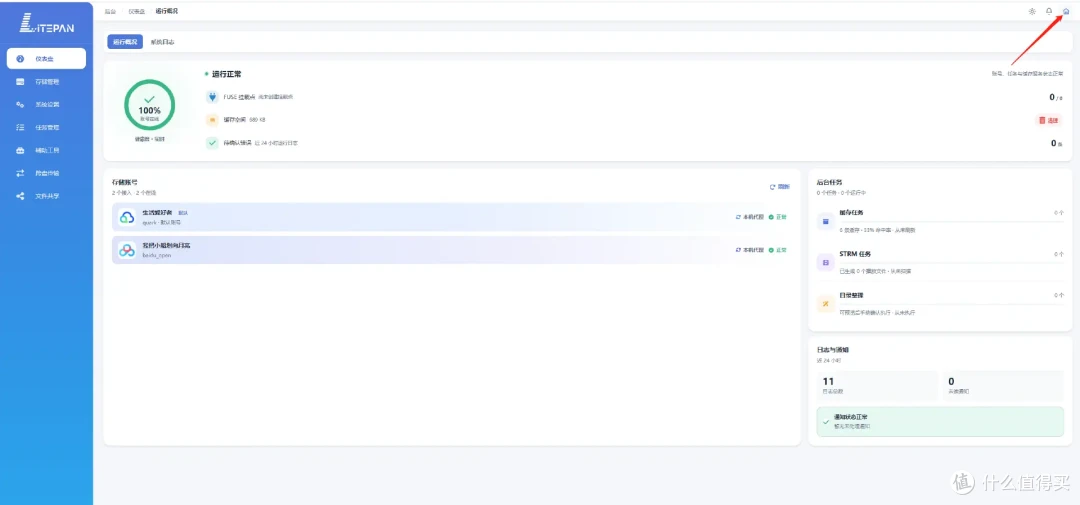Click the 100% health ring
Viewport: 1080px width, 505px height.
149,105
